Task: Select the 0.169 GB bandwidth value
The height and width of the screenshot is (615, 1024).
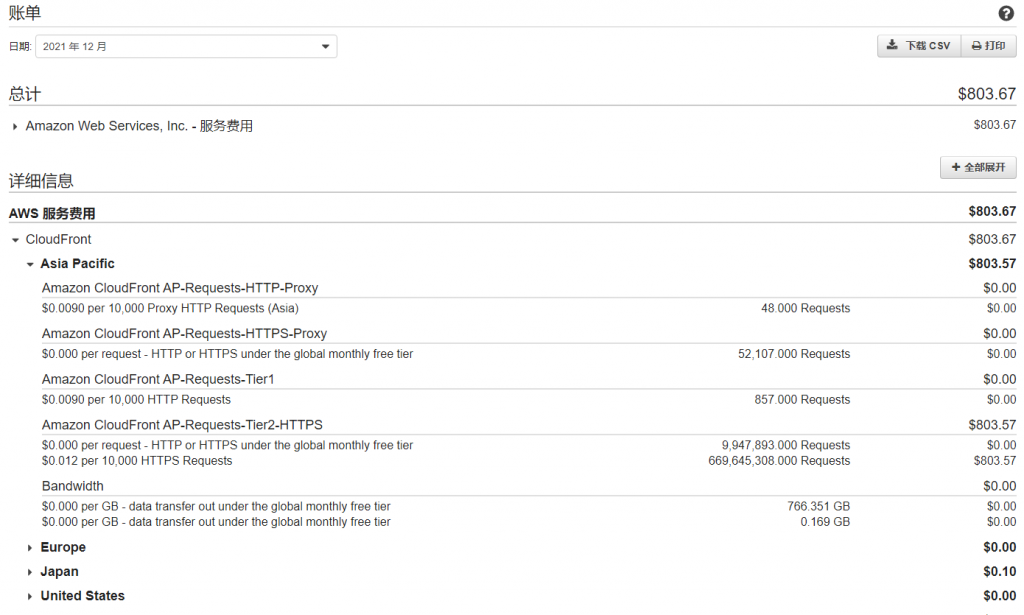Action: point(825,522)
